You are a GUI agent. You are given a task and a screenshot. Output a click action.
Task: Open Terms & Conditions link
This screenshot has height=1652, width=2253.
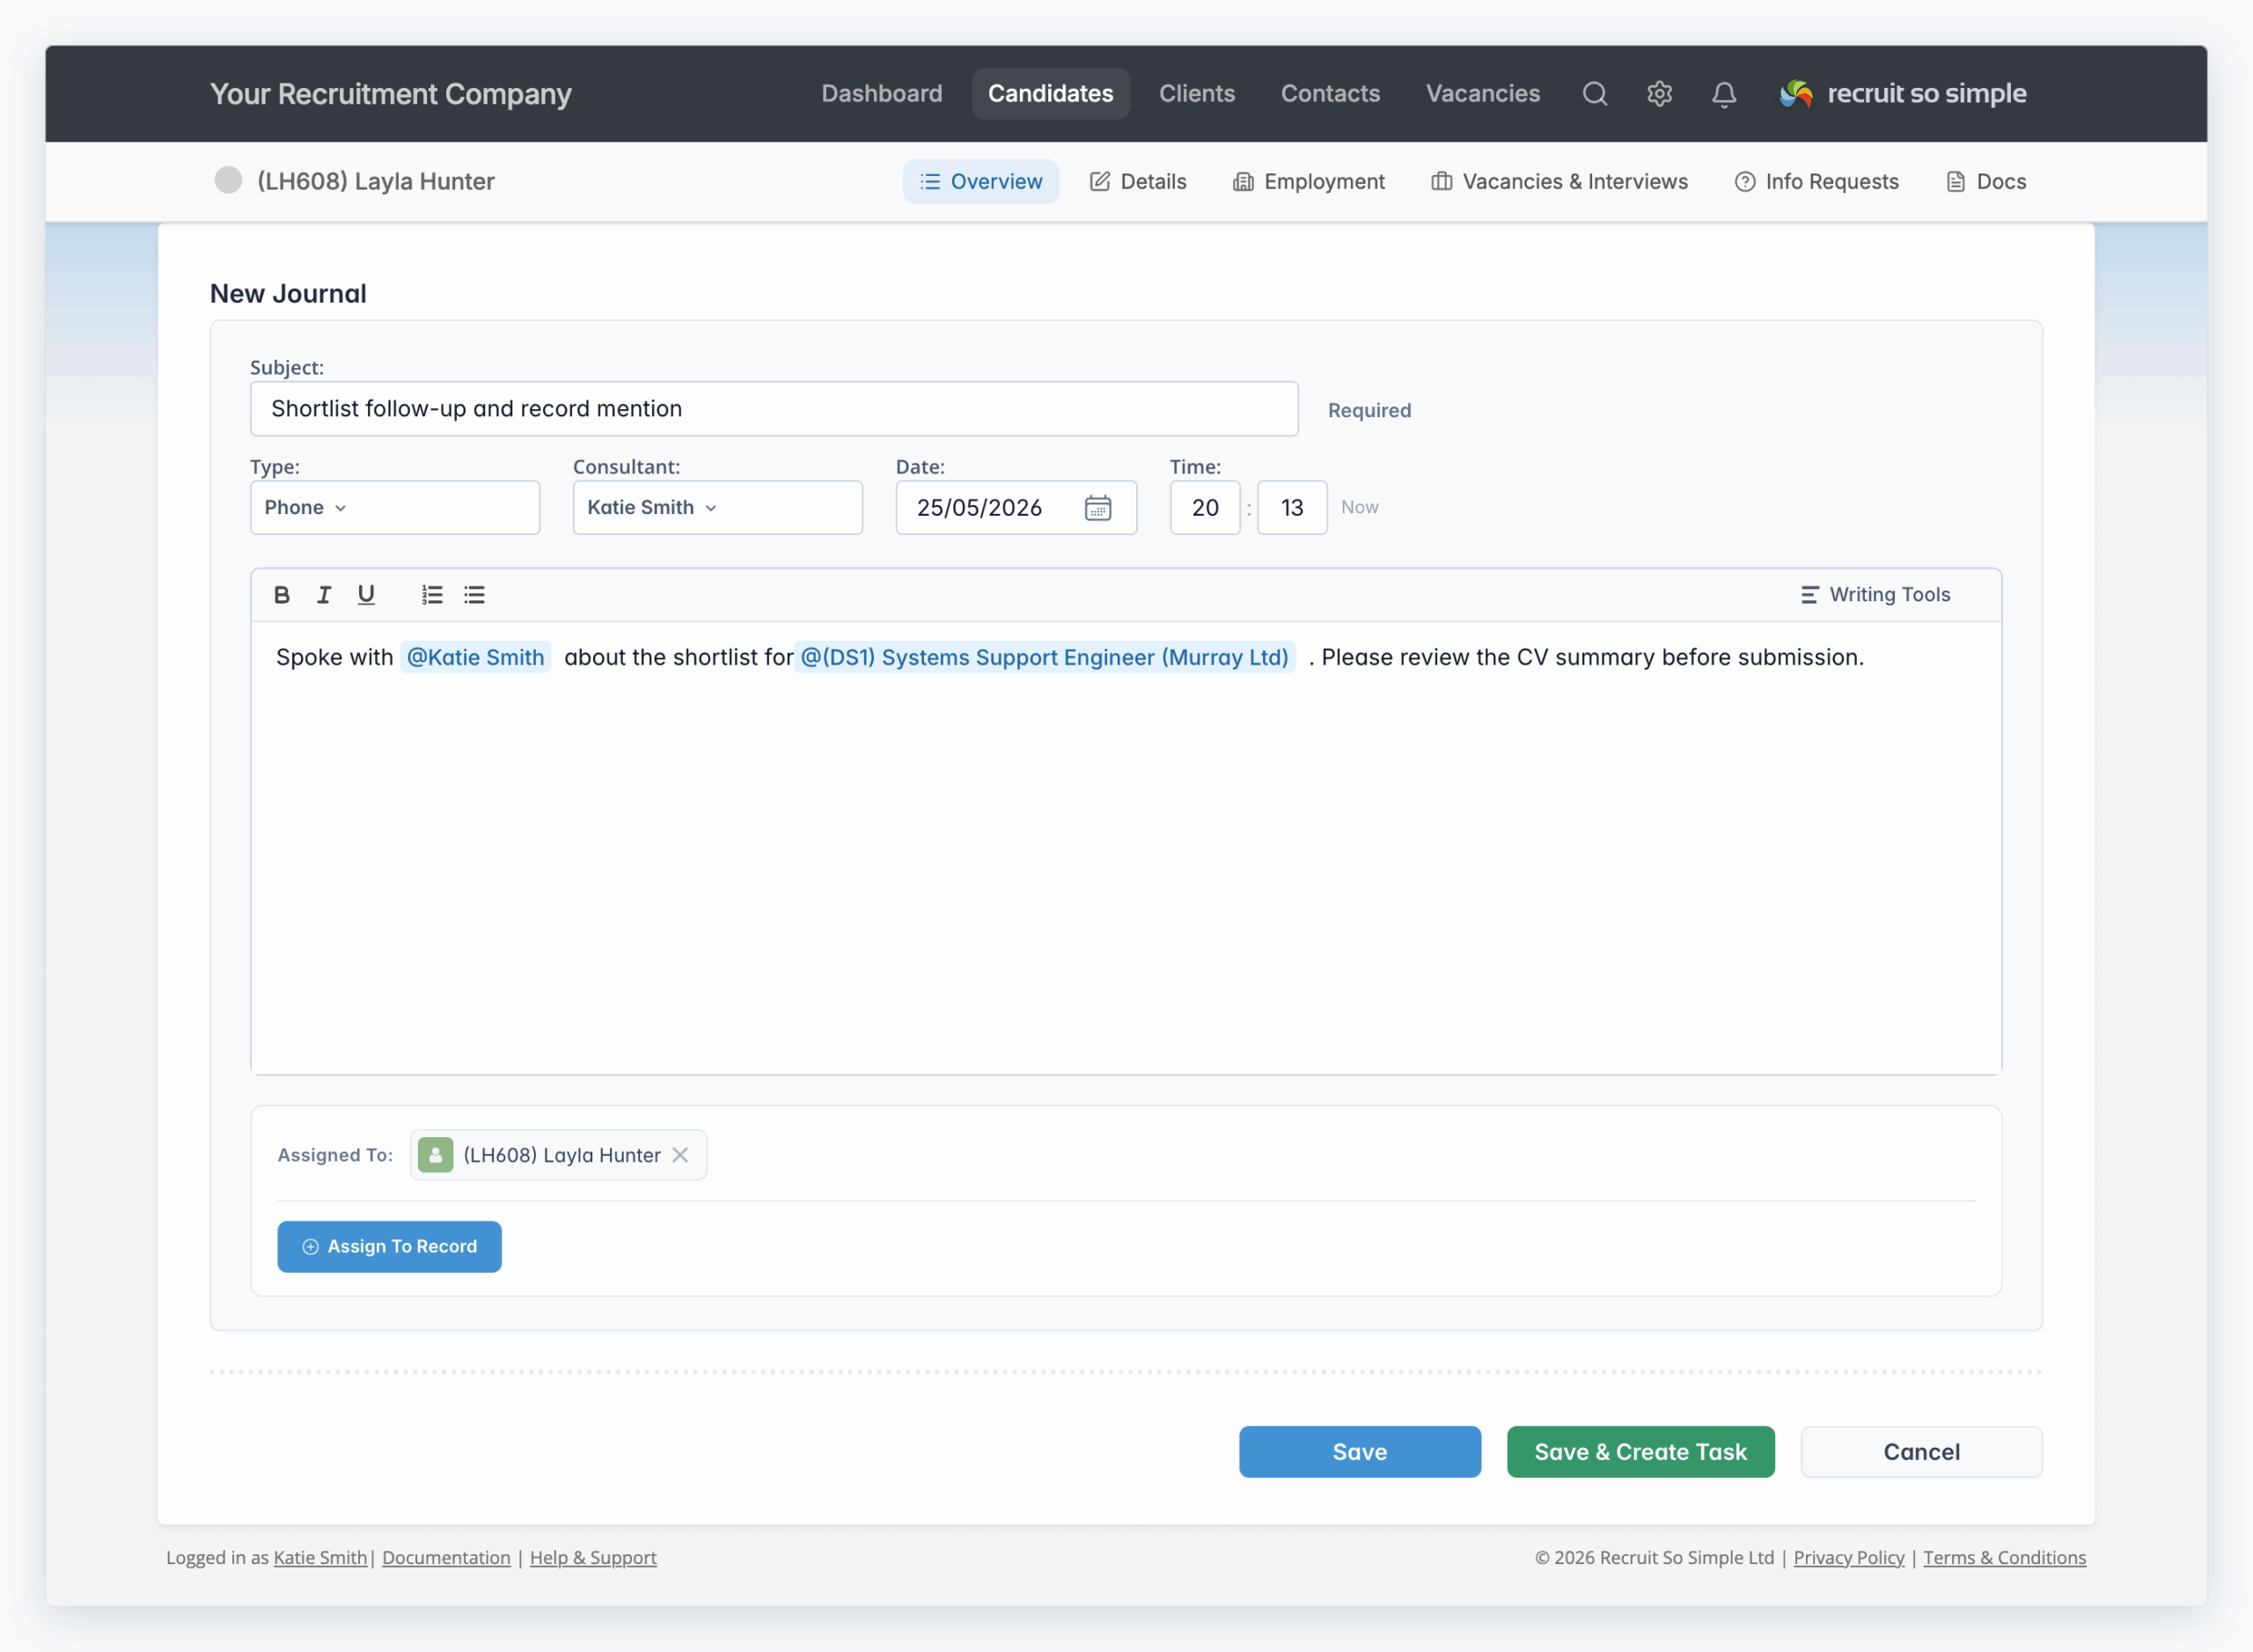point(2004,1557)
